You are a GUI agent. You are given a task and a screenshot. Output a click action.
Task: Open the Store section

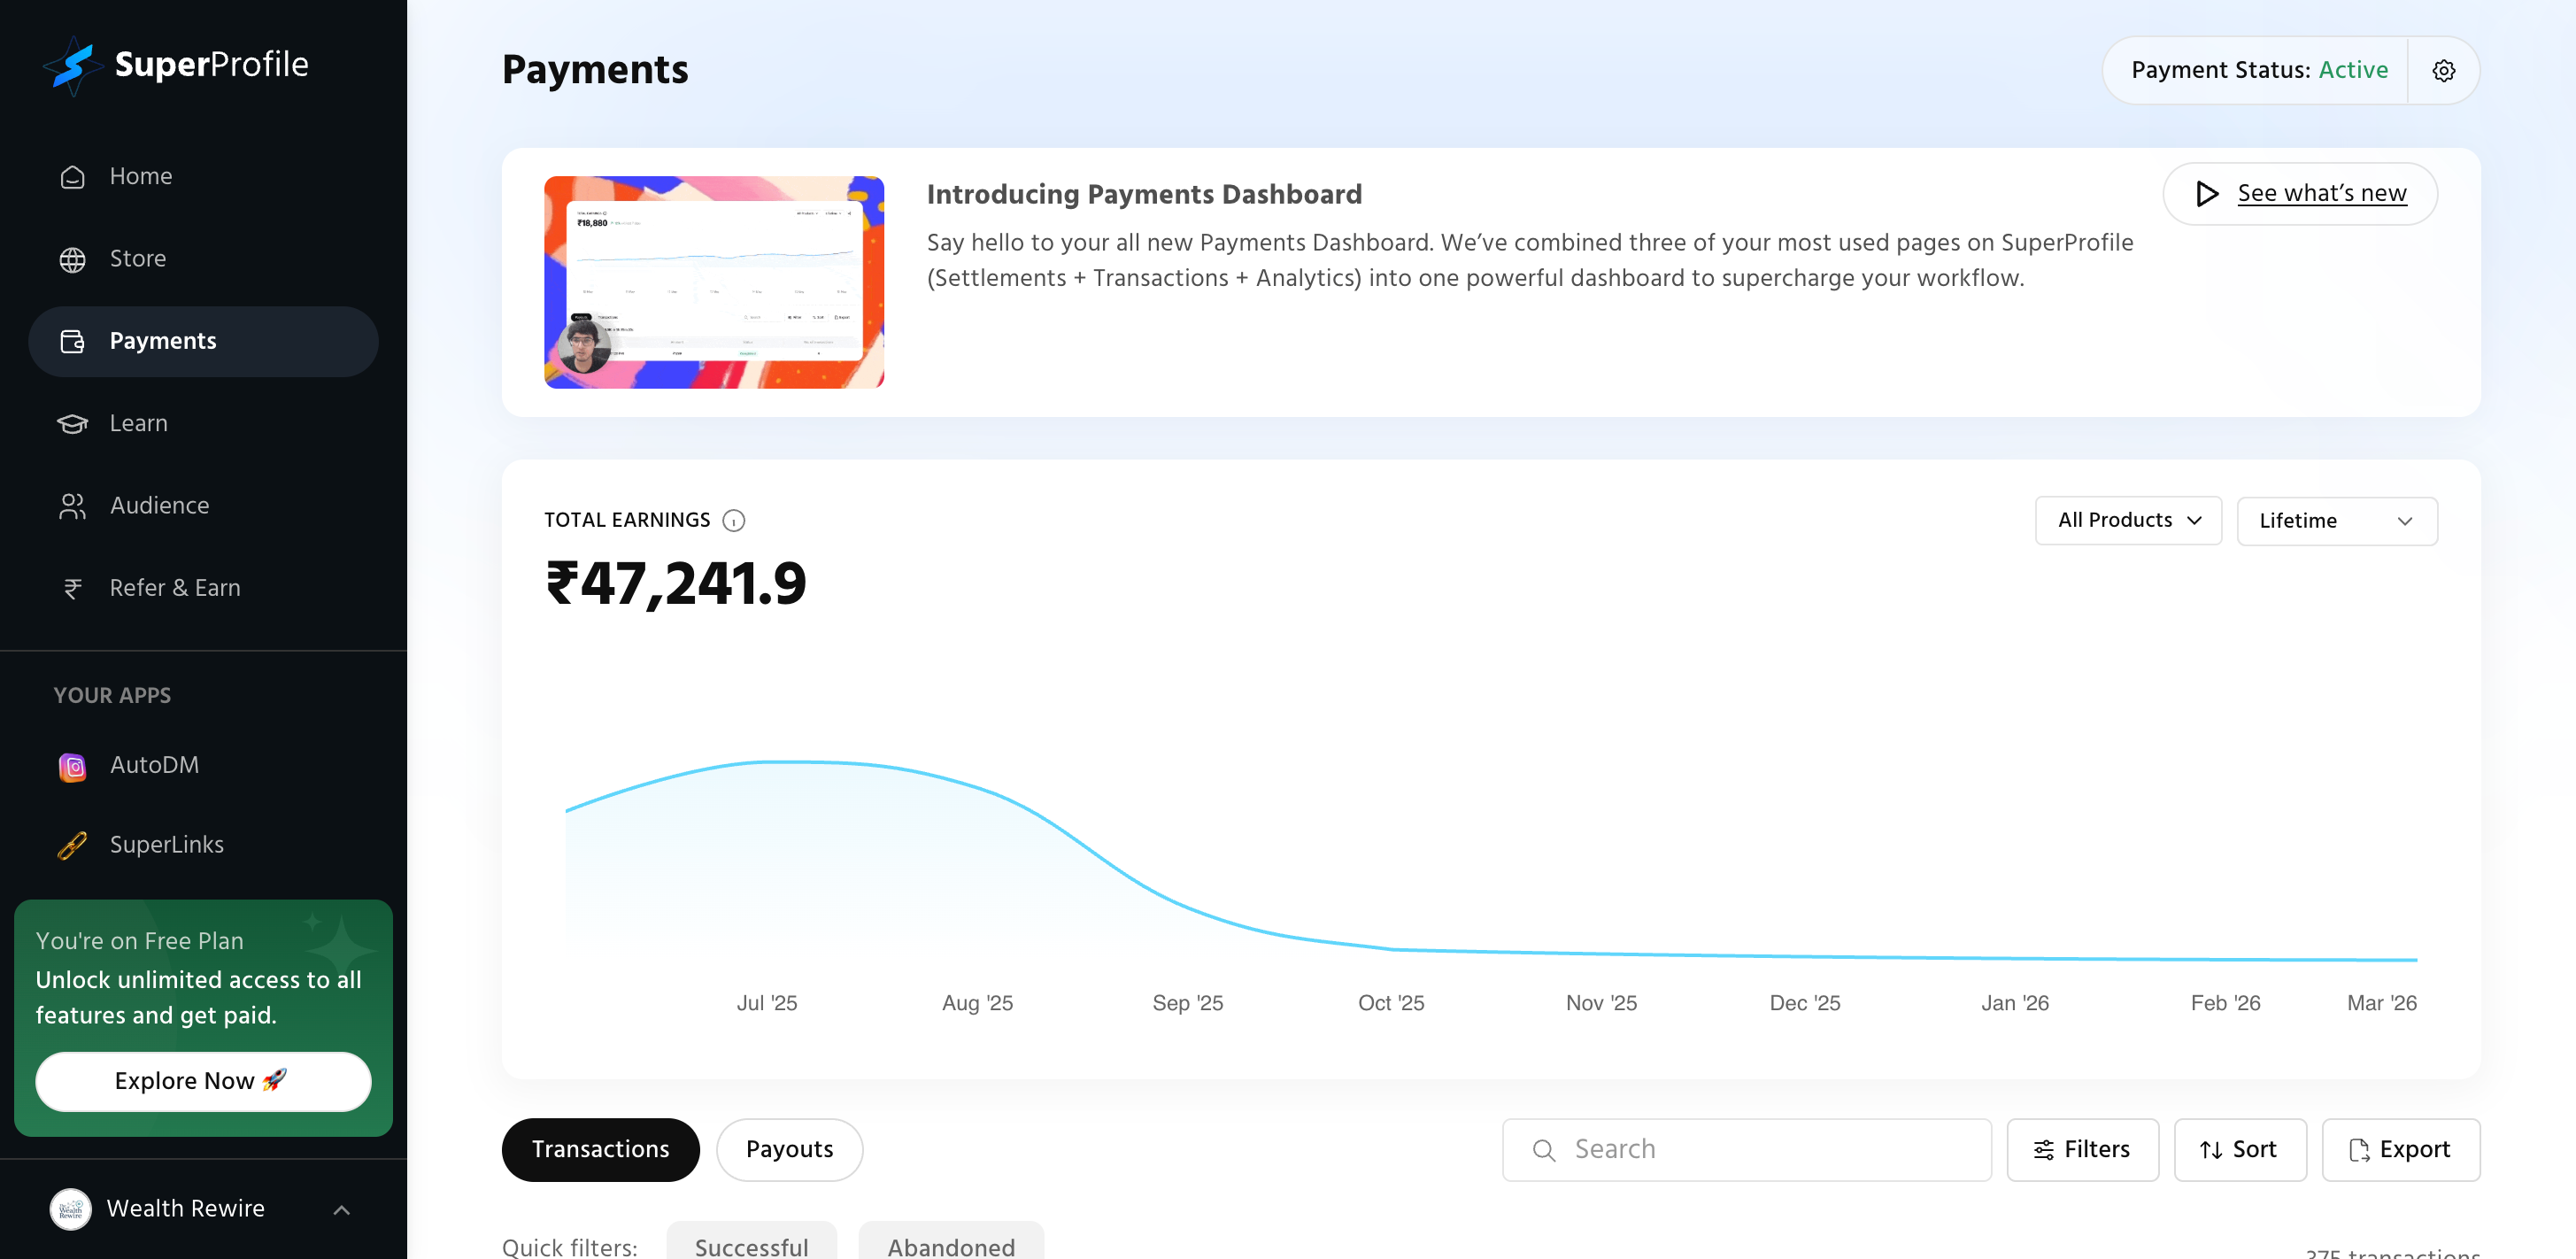(x=137, y=259)
